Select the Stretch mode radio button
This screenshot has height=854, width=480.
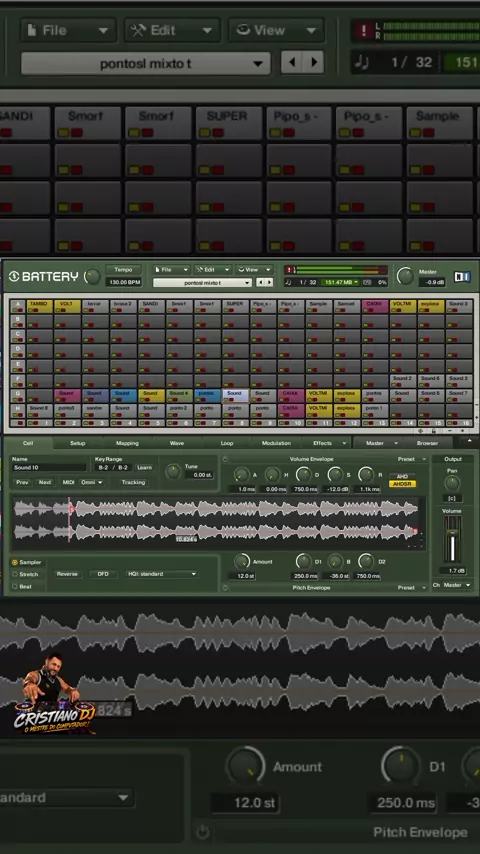(15, 574)
